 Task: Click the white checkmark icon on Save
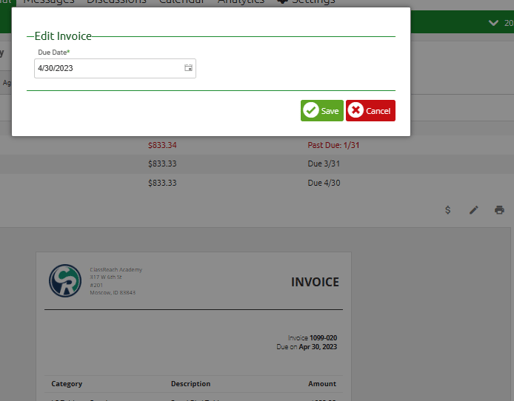(311, 110)
